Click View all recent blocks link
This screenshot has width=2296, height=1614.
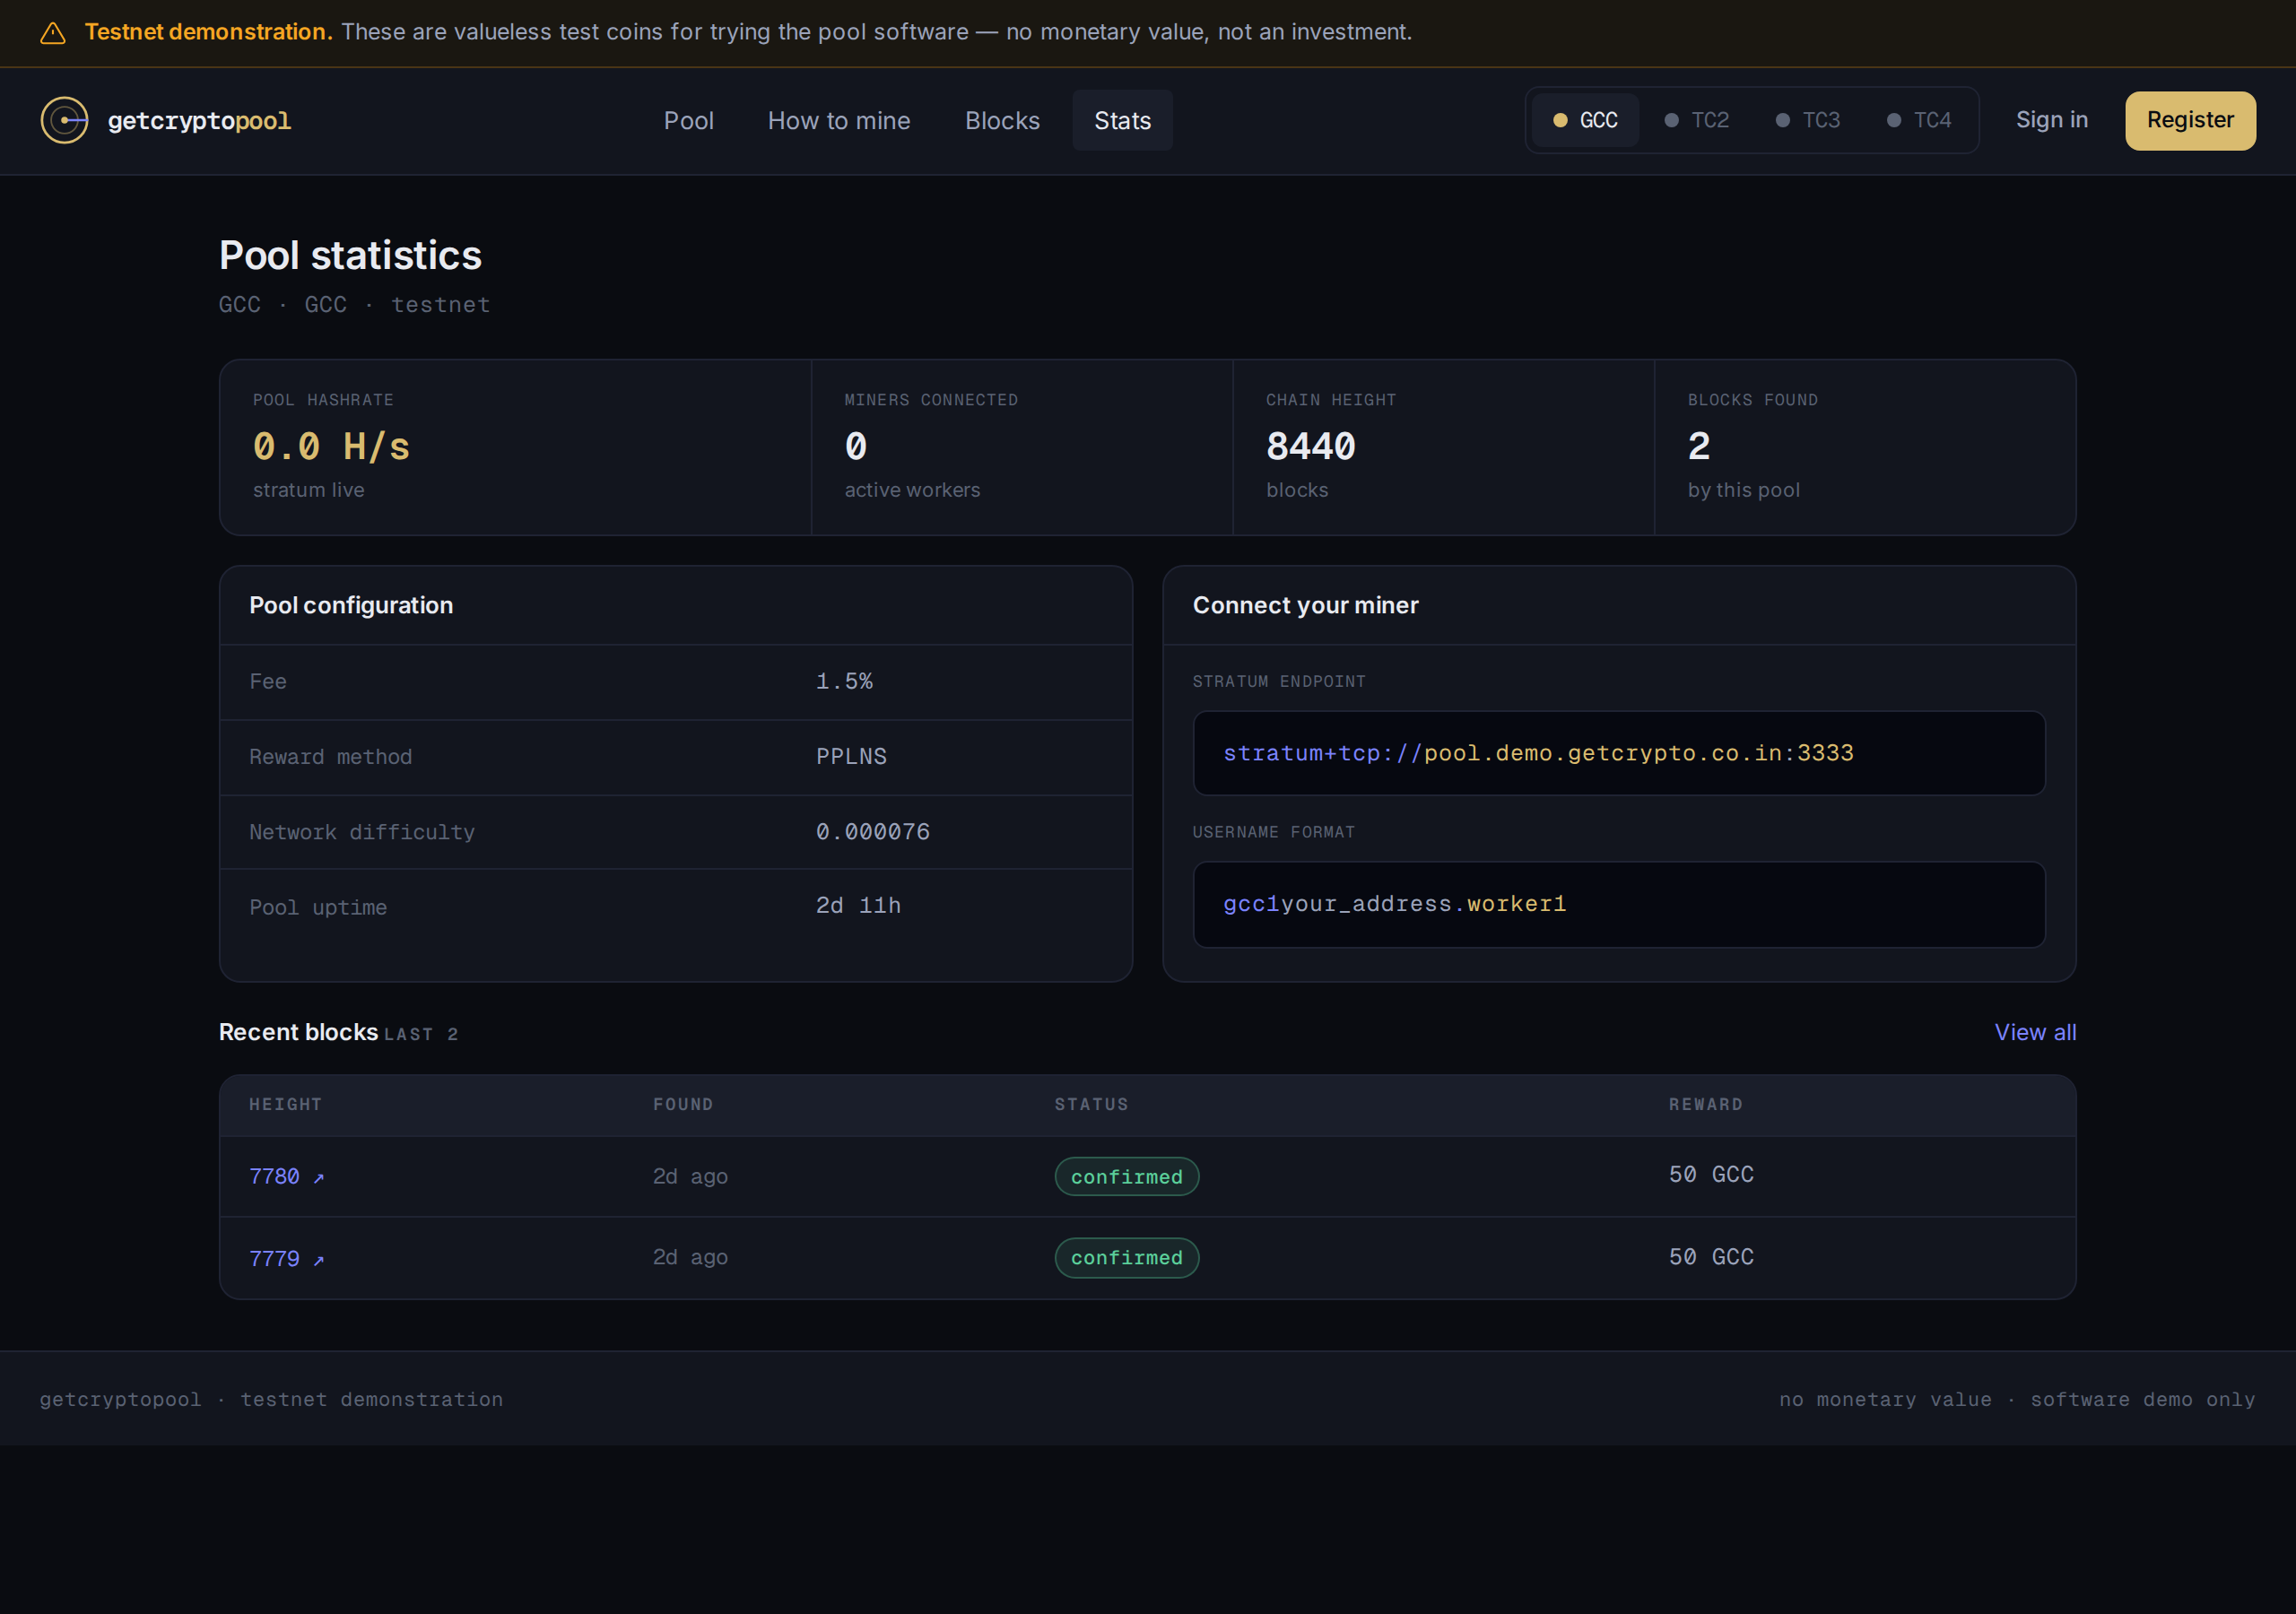click(2035, 1032)
